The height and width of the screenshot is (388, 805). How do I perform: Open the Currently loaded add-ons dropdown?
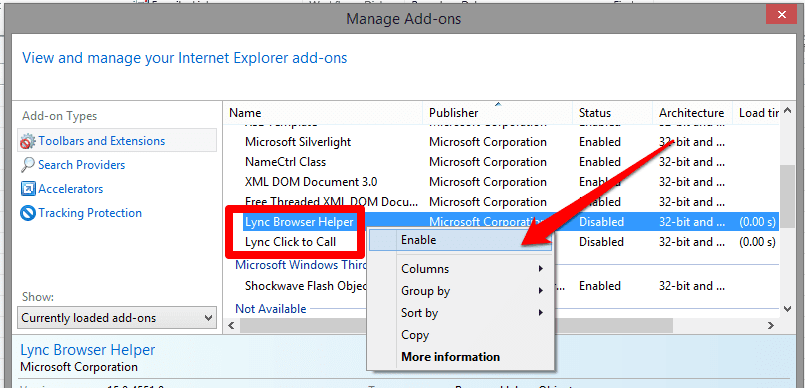coord(117,318)
